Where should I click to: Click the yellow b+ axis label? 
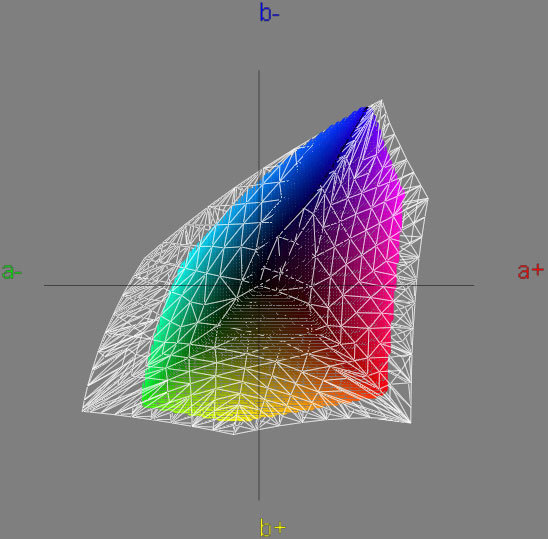pos(273,526)
